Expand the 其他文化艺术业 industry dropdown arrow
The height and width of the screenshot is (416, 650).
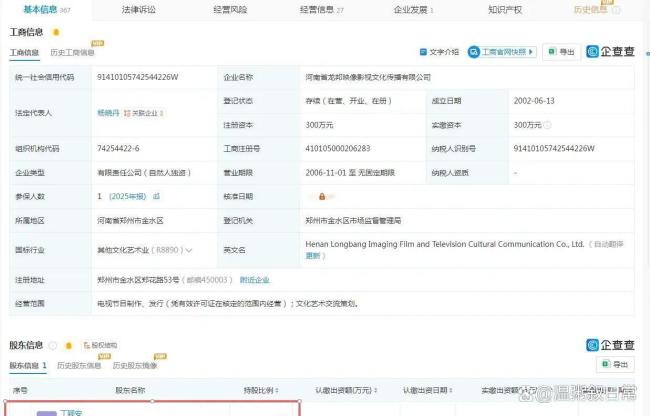[189, 250]
